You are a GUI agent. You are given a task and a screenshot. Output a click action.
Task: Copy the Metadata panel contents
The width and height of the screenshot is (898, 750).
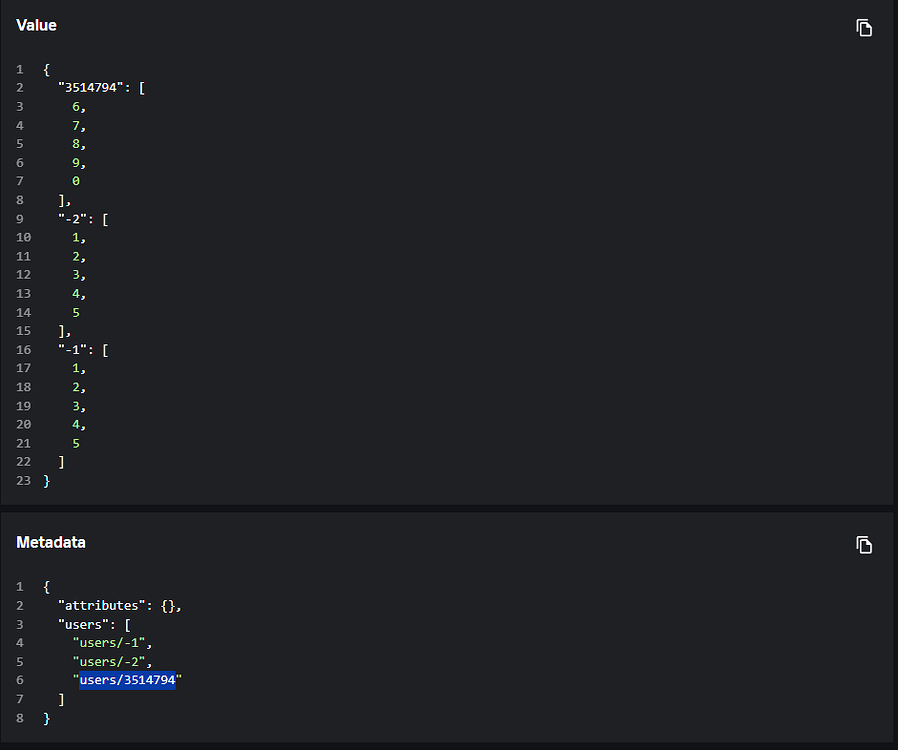[864, 545]
